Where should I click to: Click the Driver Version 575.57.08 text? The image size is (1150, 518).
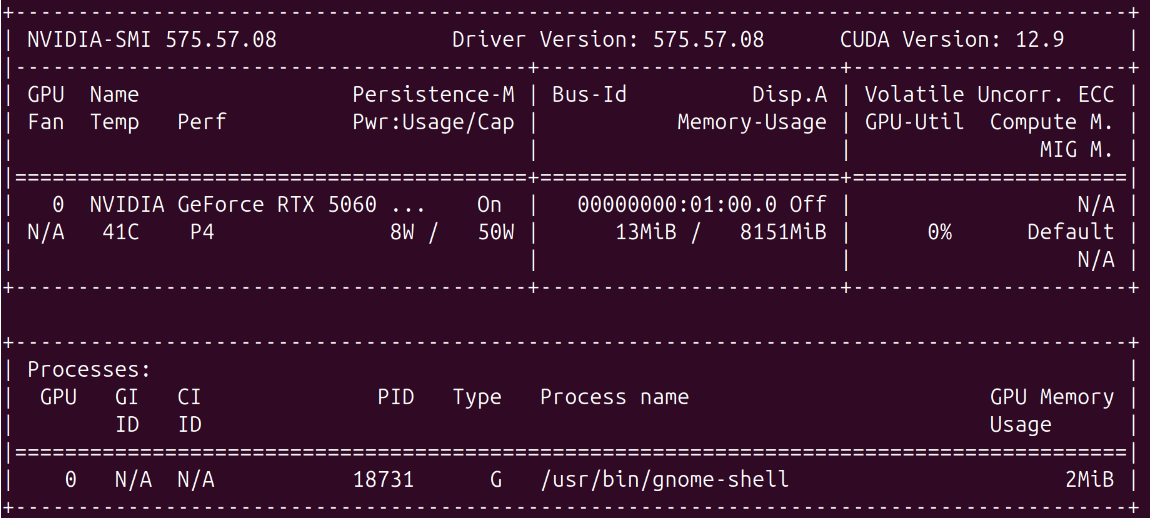tap(608, 40)
